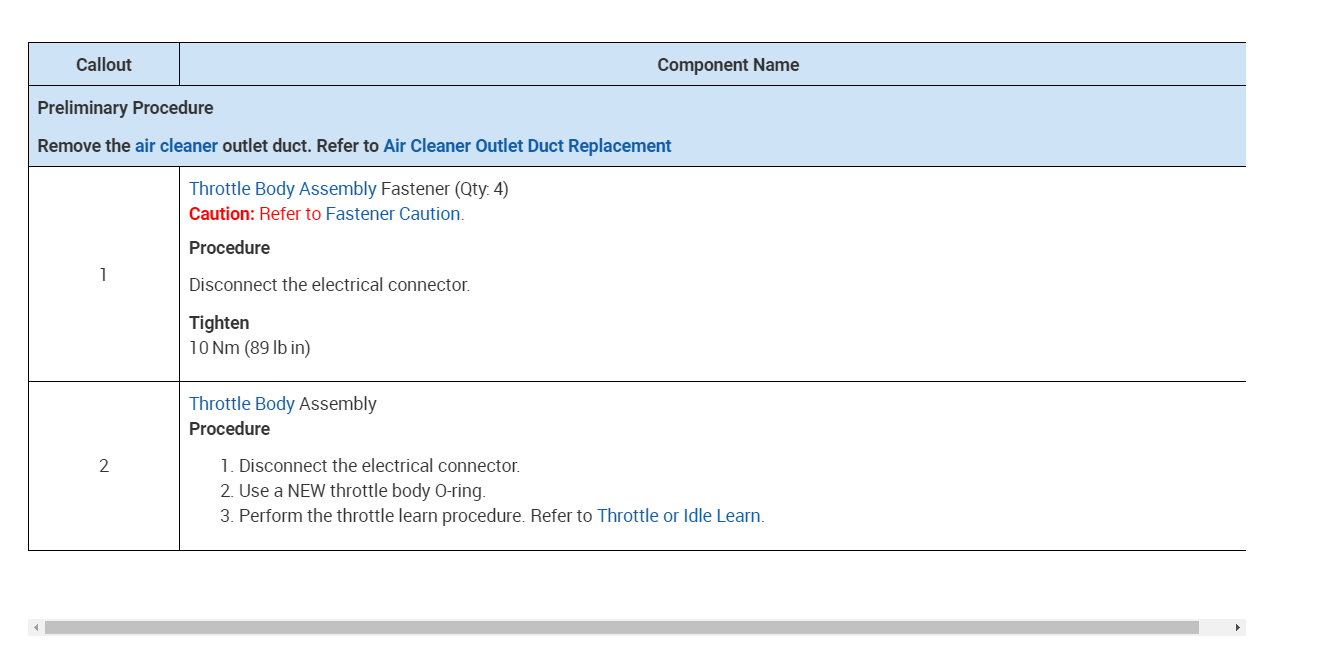Screen dimensions: 1338x662
Task: Select the callout number 2 cell
Action: 104,466
